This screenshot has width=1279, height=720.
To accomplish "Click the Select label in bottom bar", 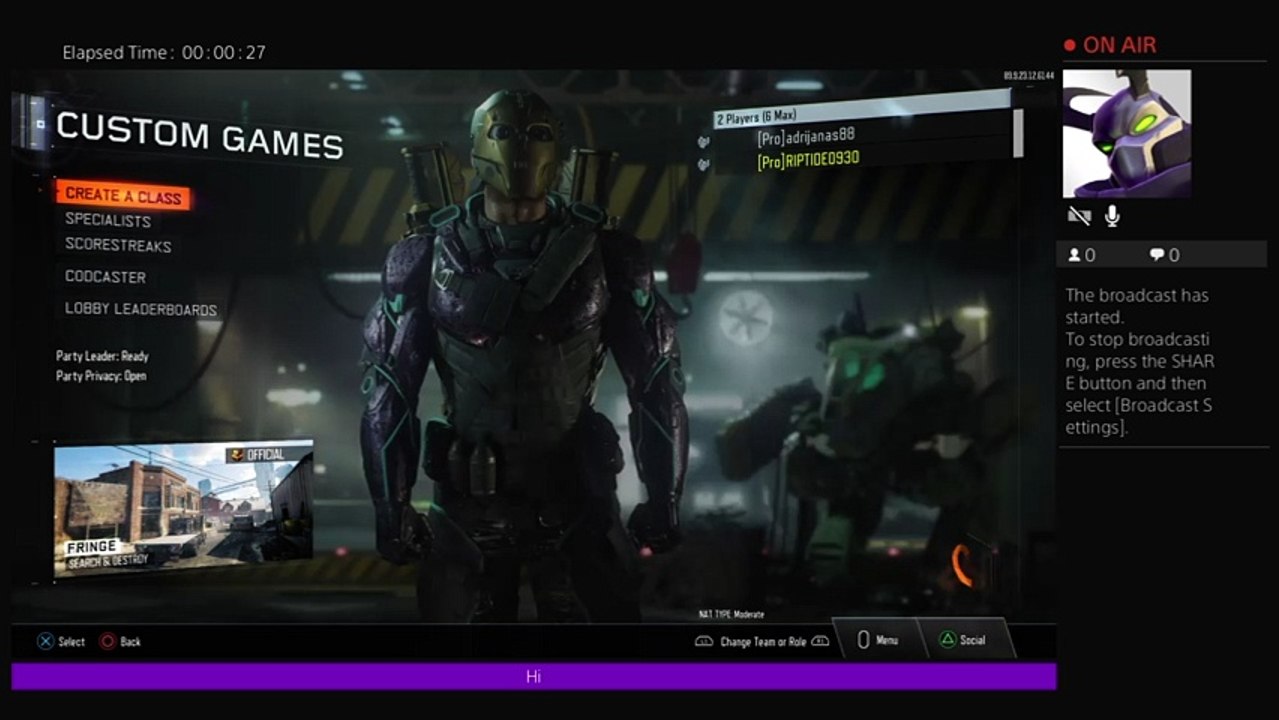I will 71,642.
